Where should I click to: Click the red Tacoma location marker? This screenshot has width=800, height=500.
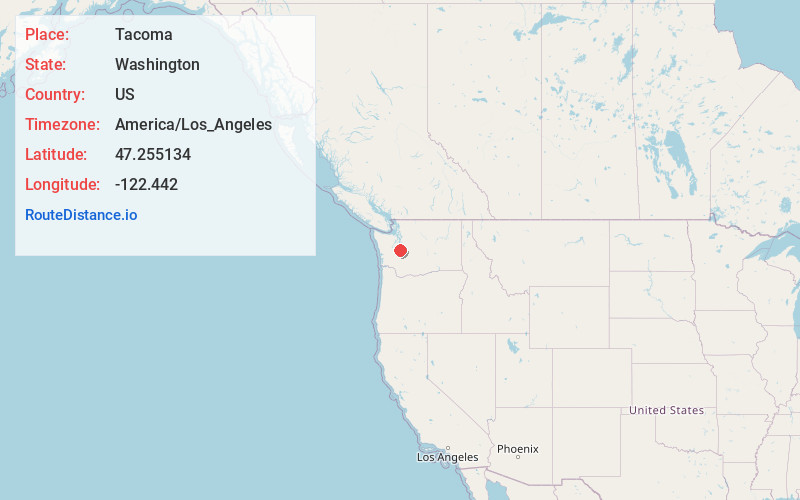point(401,251)
